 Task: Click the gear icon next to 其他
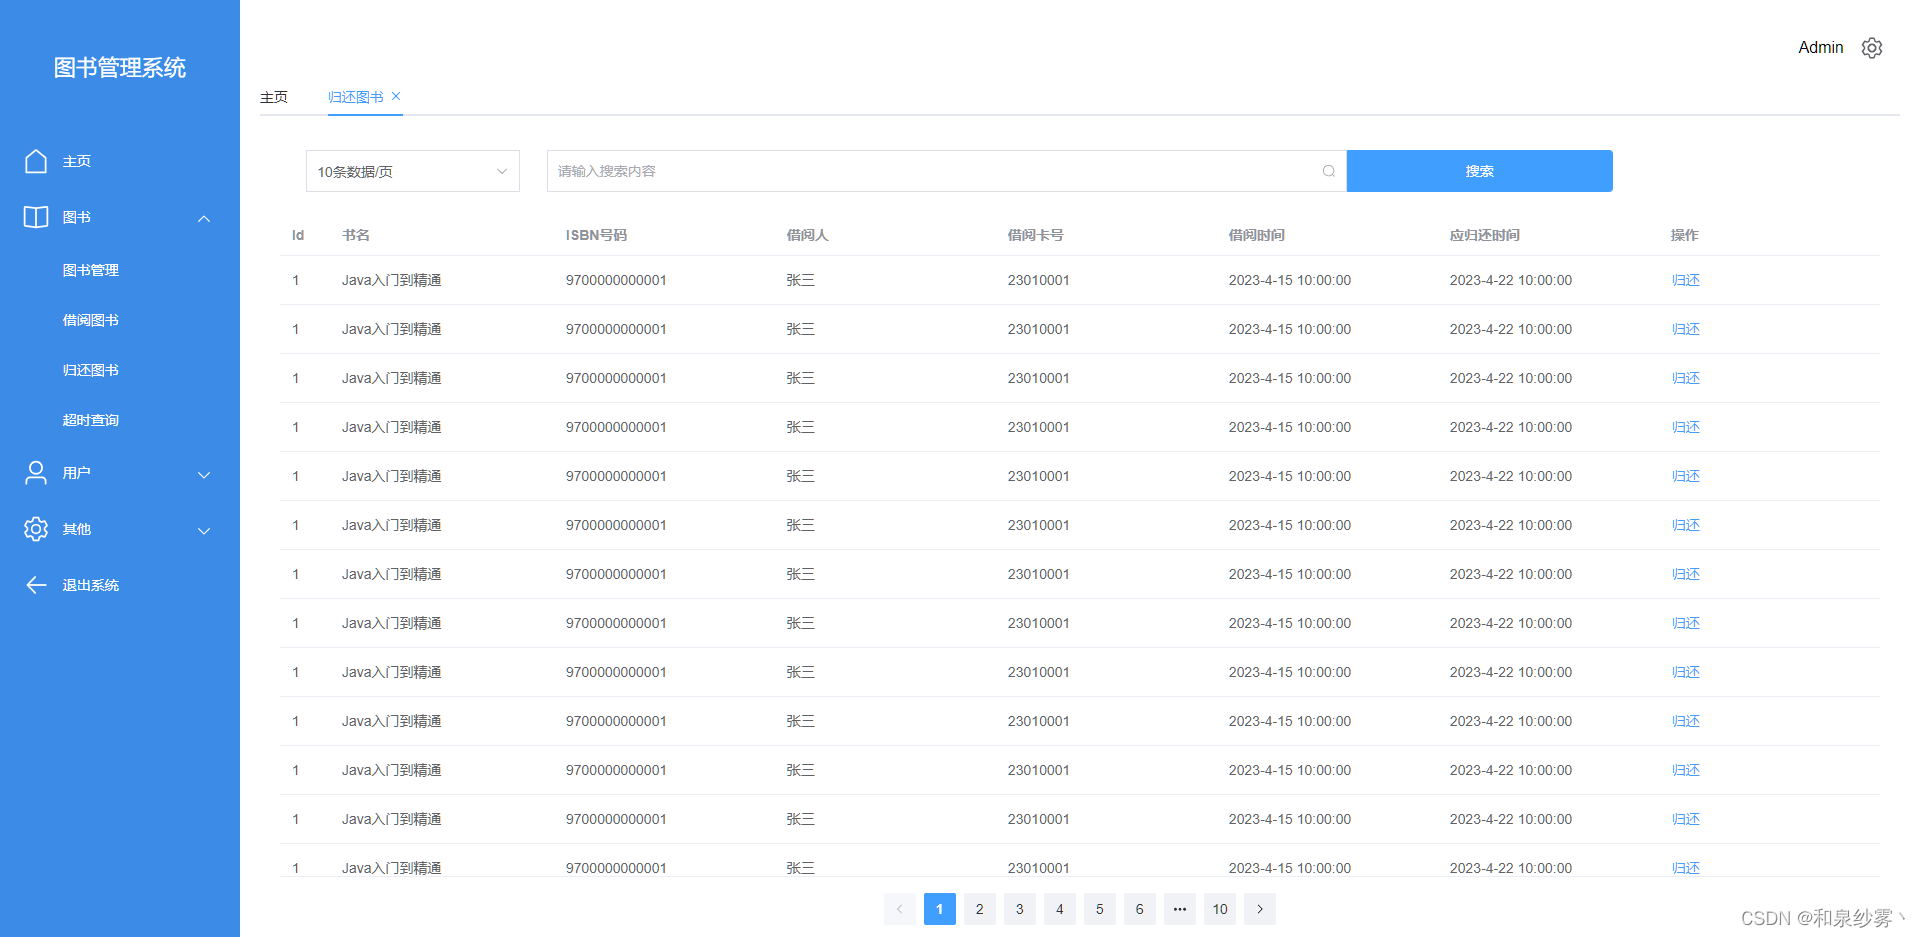point(36,529)
